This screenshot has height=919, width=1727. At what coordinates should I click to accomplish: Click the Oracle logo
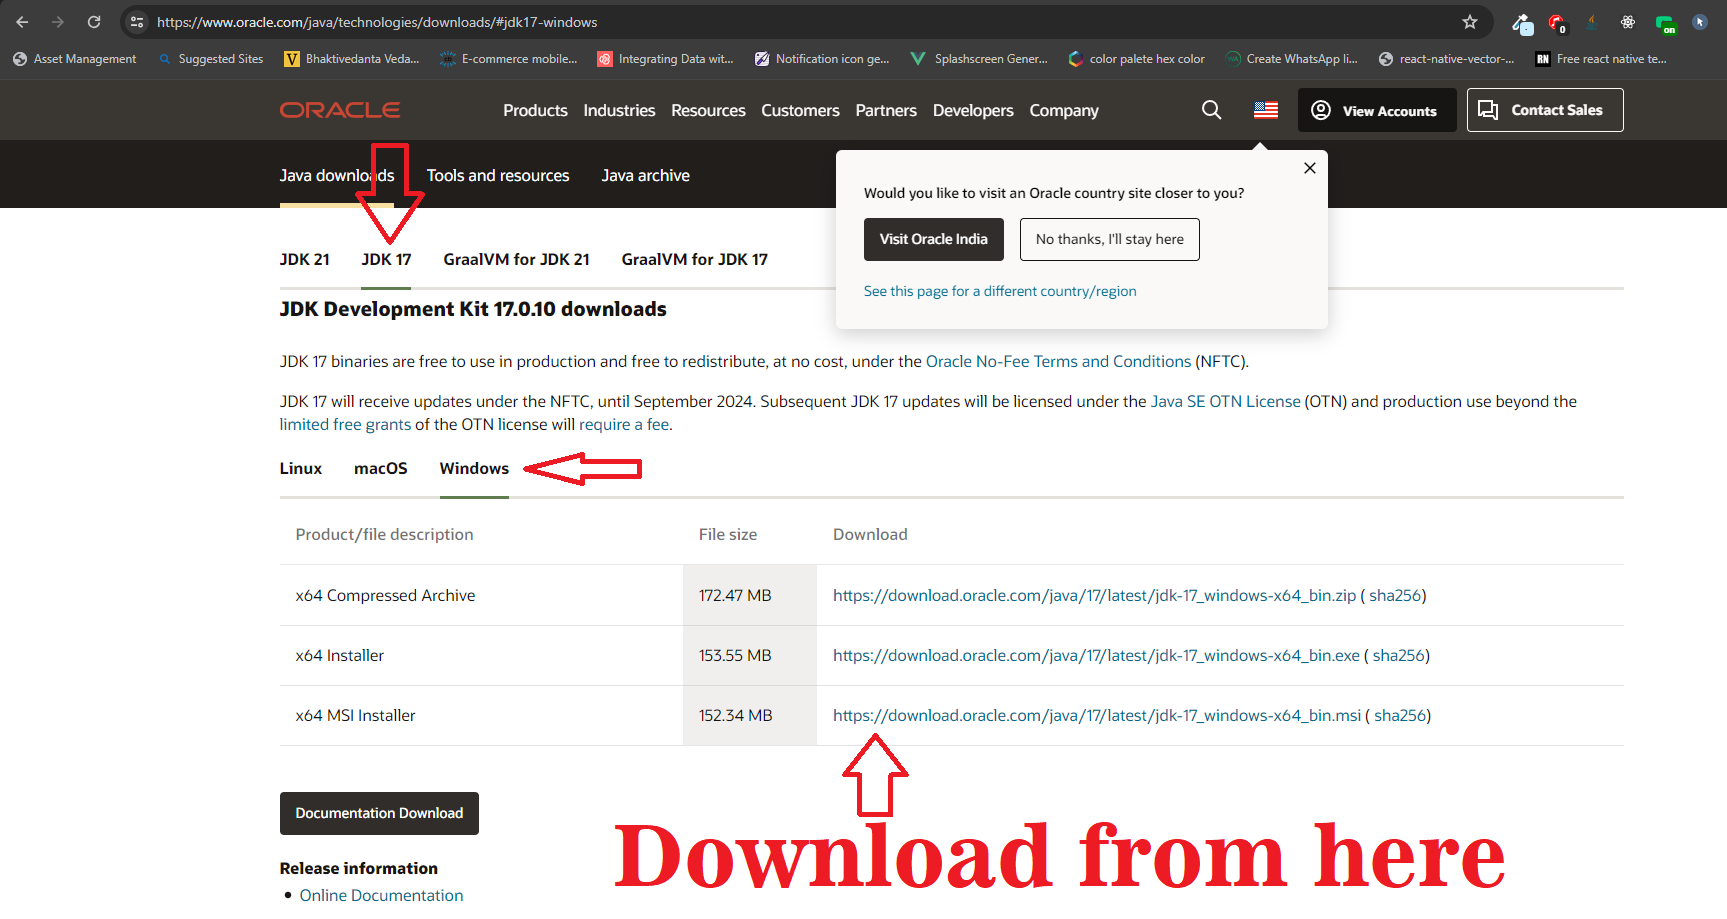pos(340,110)
